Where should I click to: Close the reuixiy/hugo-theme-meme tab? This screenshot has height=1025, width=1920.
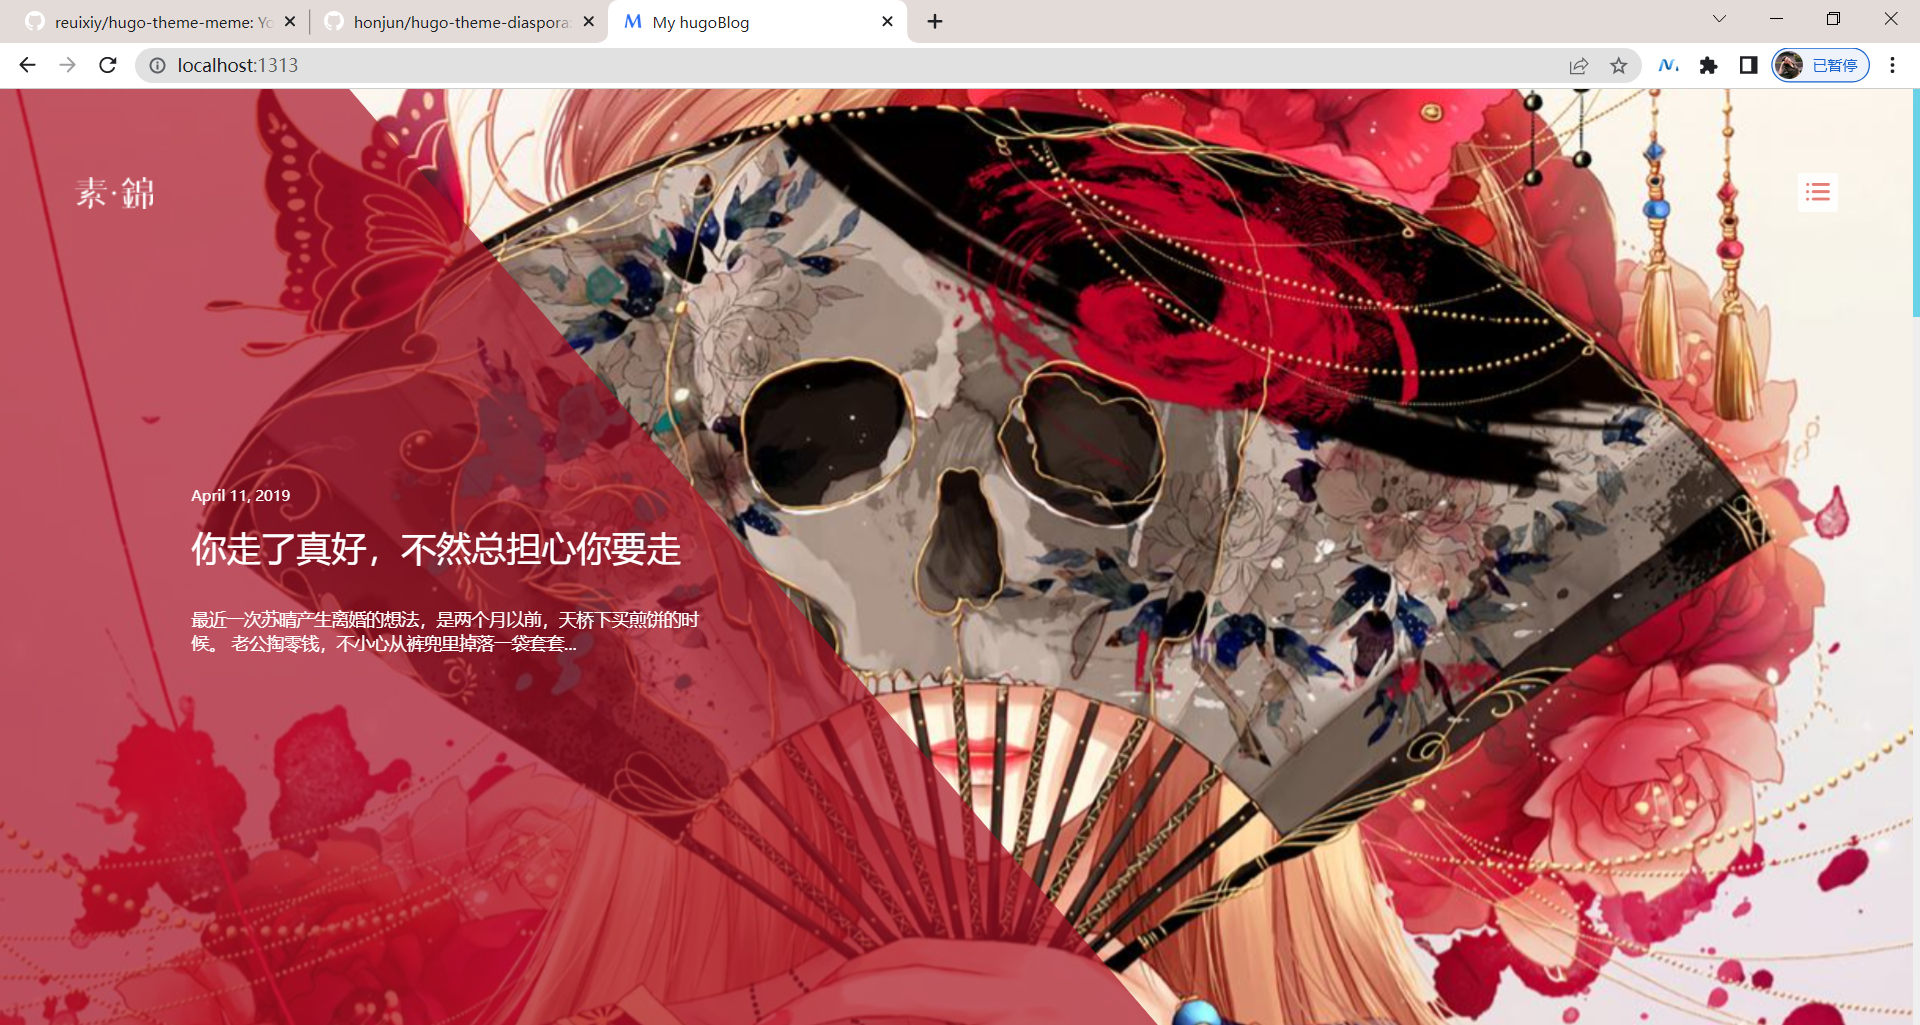[290, 21]
